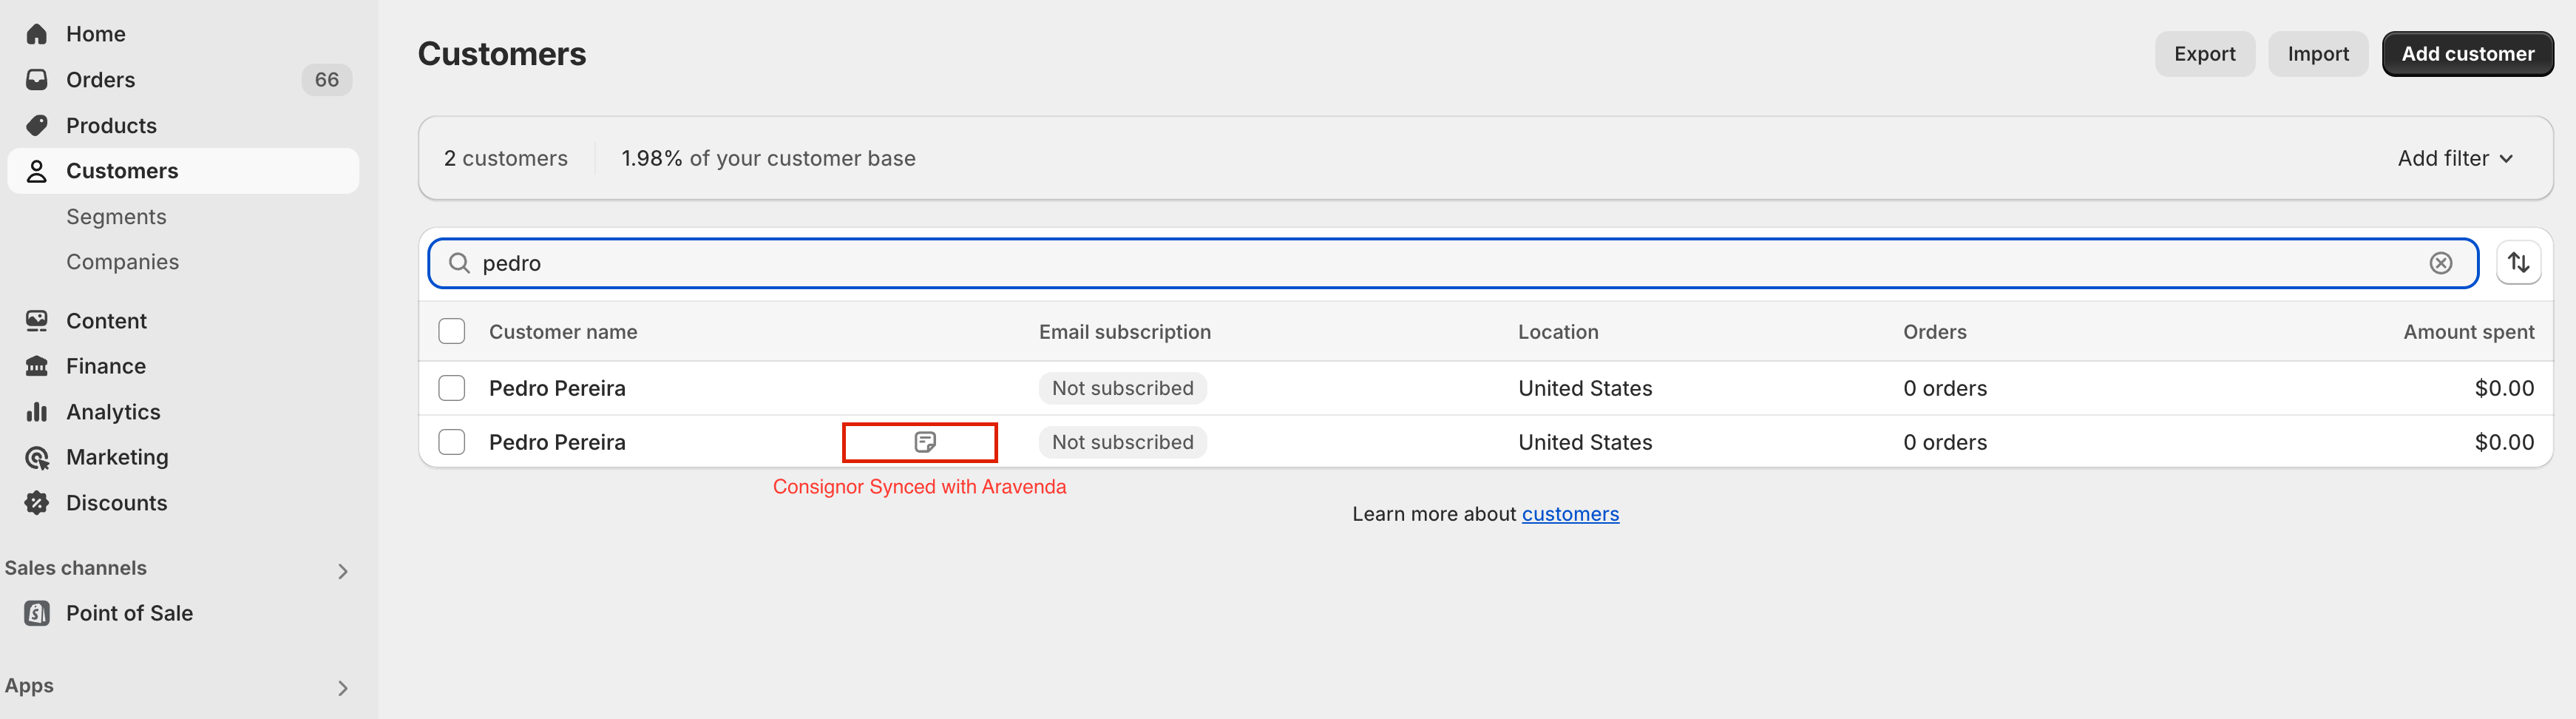Screen dimensions: 2576x719
Task: Open the Marketing page
Action: (117, 457)
